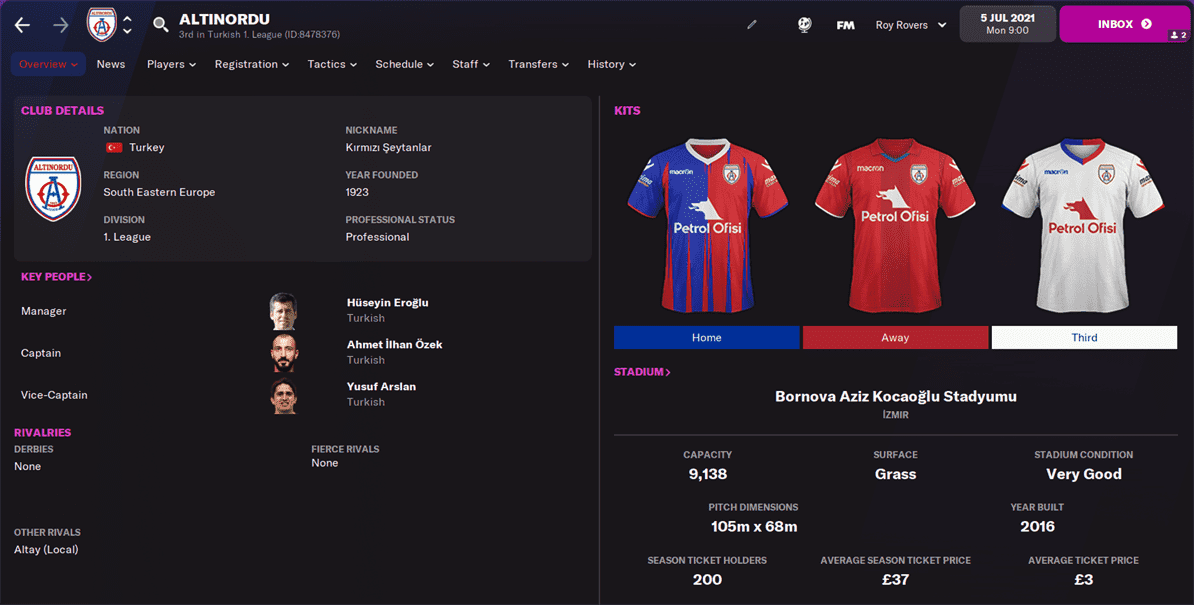Click the 200 season ticket holders value

pos(707,580)
